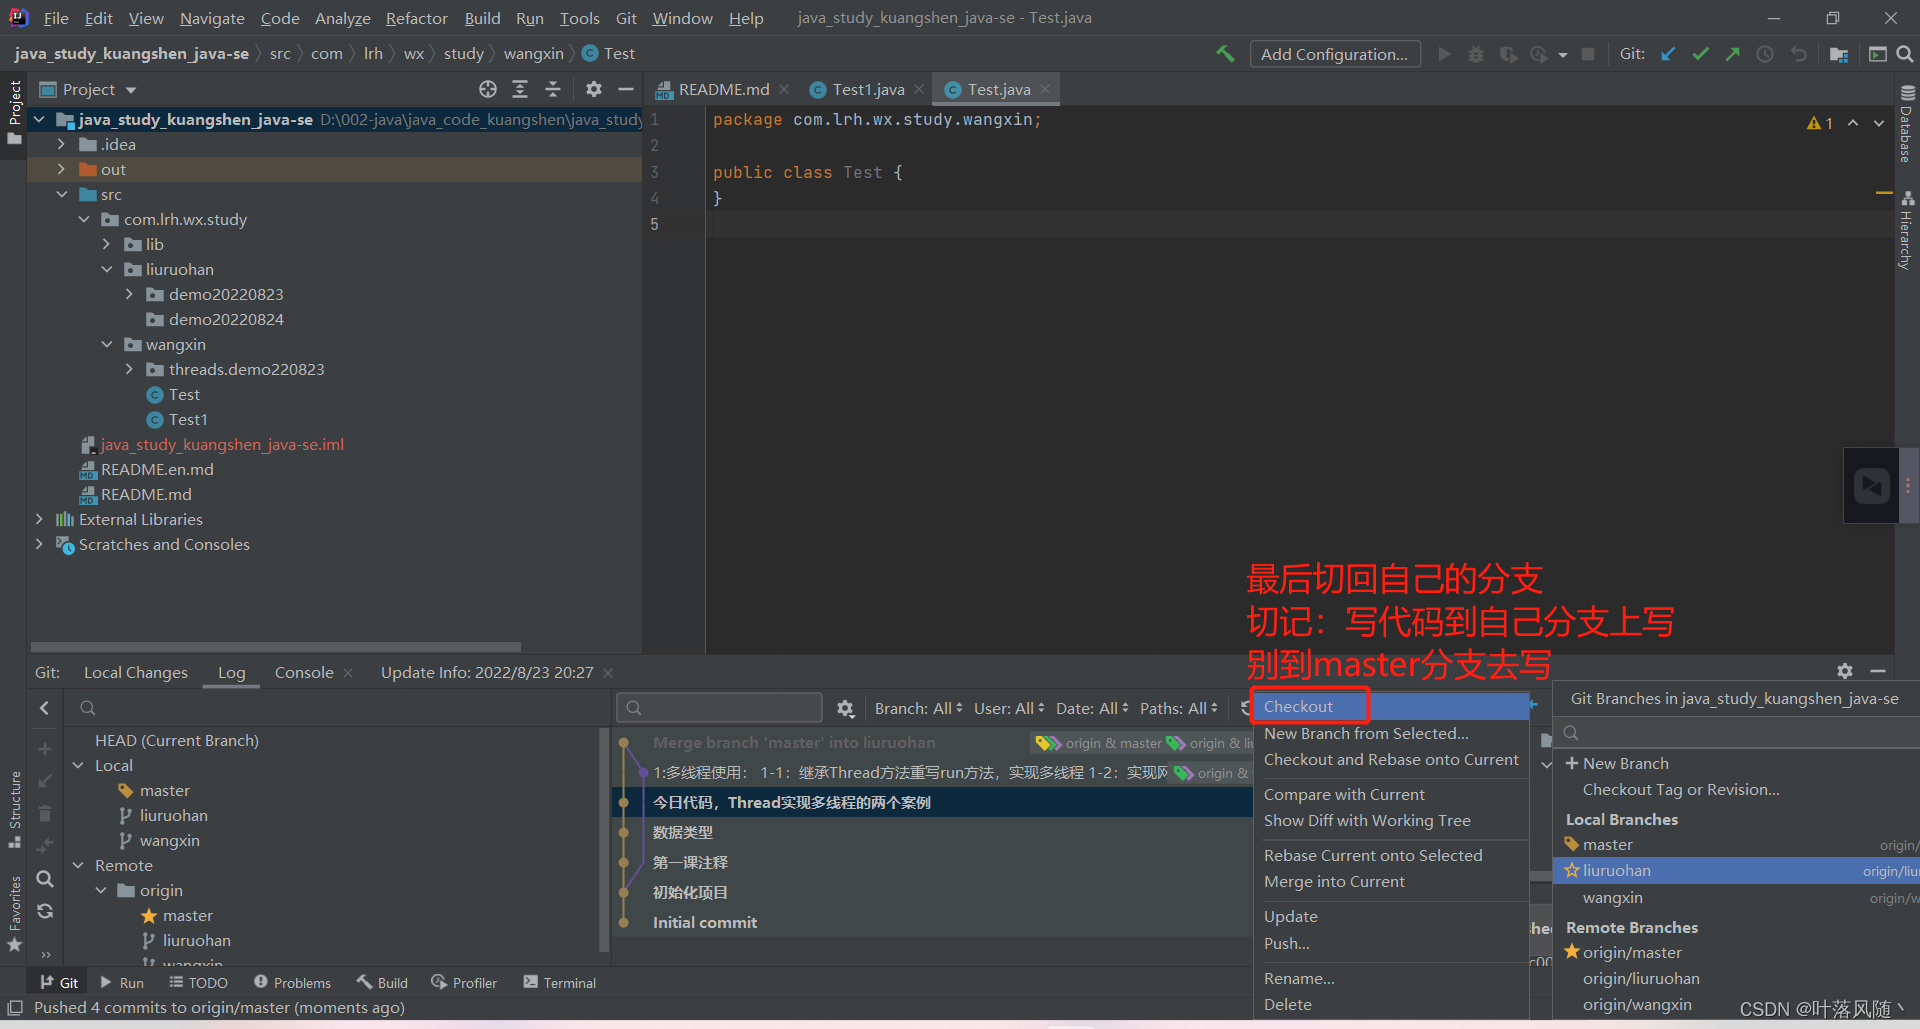1920x1029 pixels.
Task: Expand the lib package
Action: coord(107,244)
